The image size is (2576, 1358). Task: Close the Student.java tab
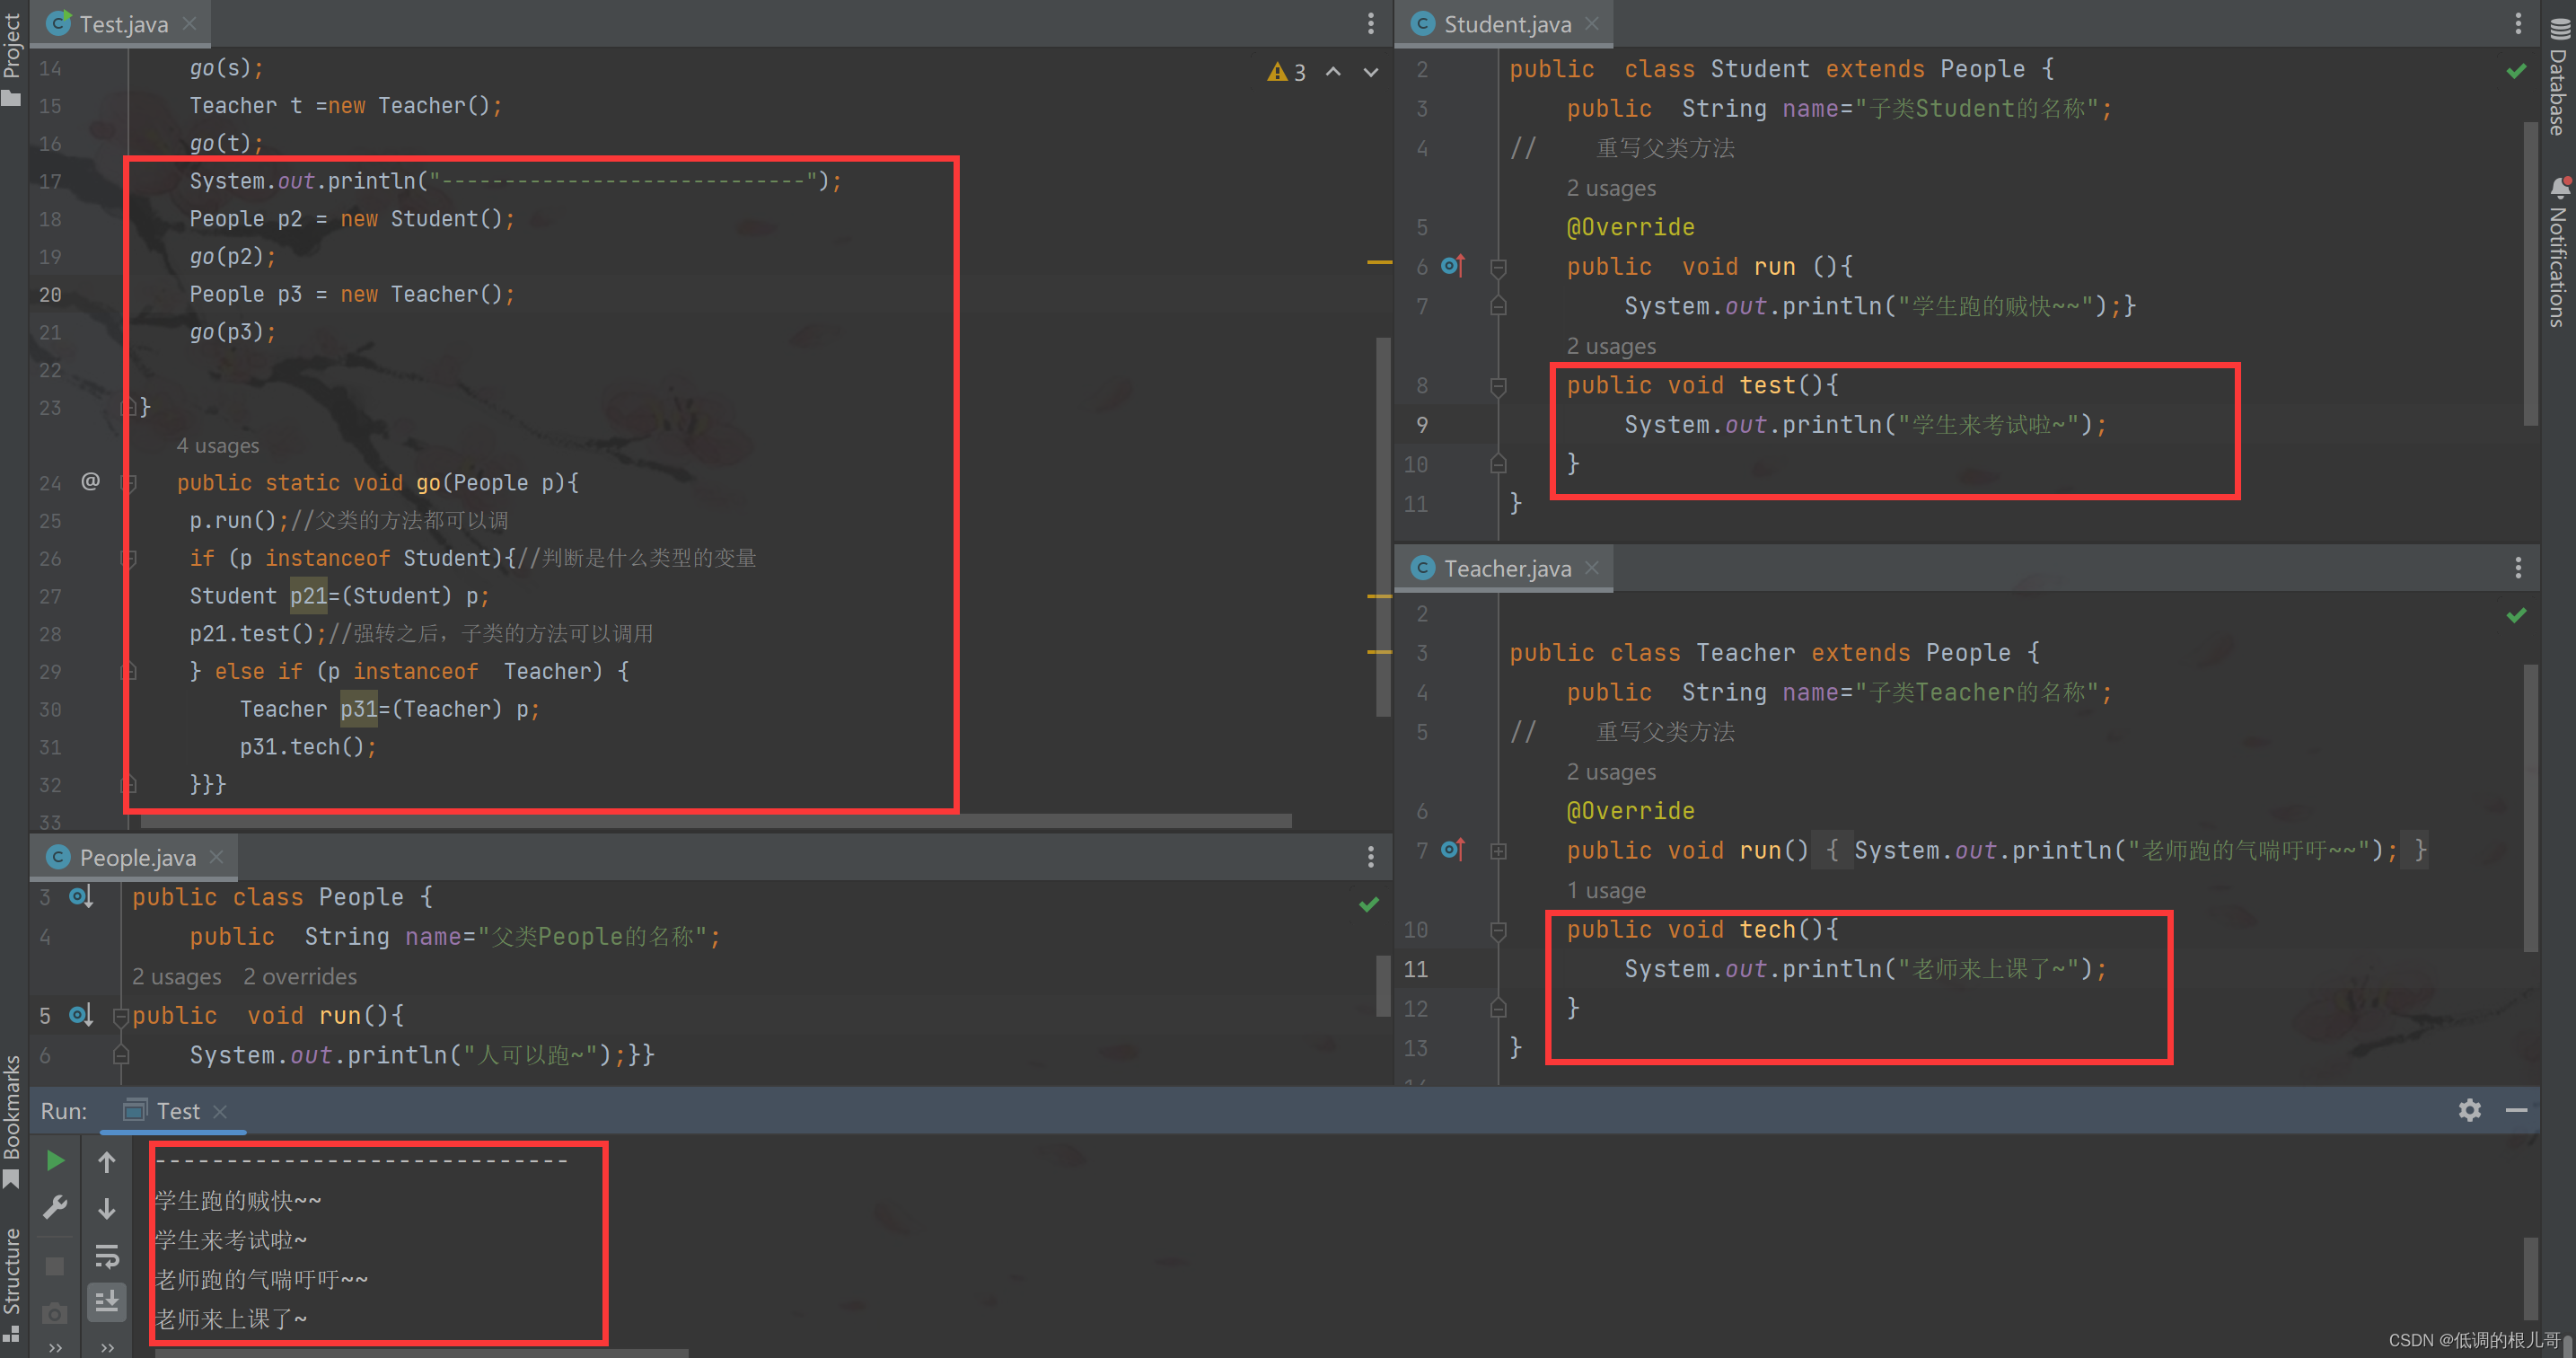tap(1592, 24)
